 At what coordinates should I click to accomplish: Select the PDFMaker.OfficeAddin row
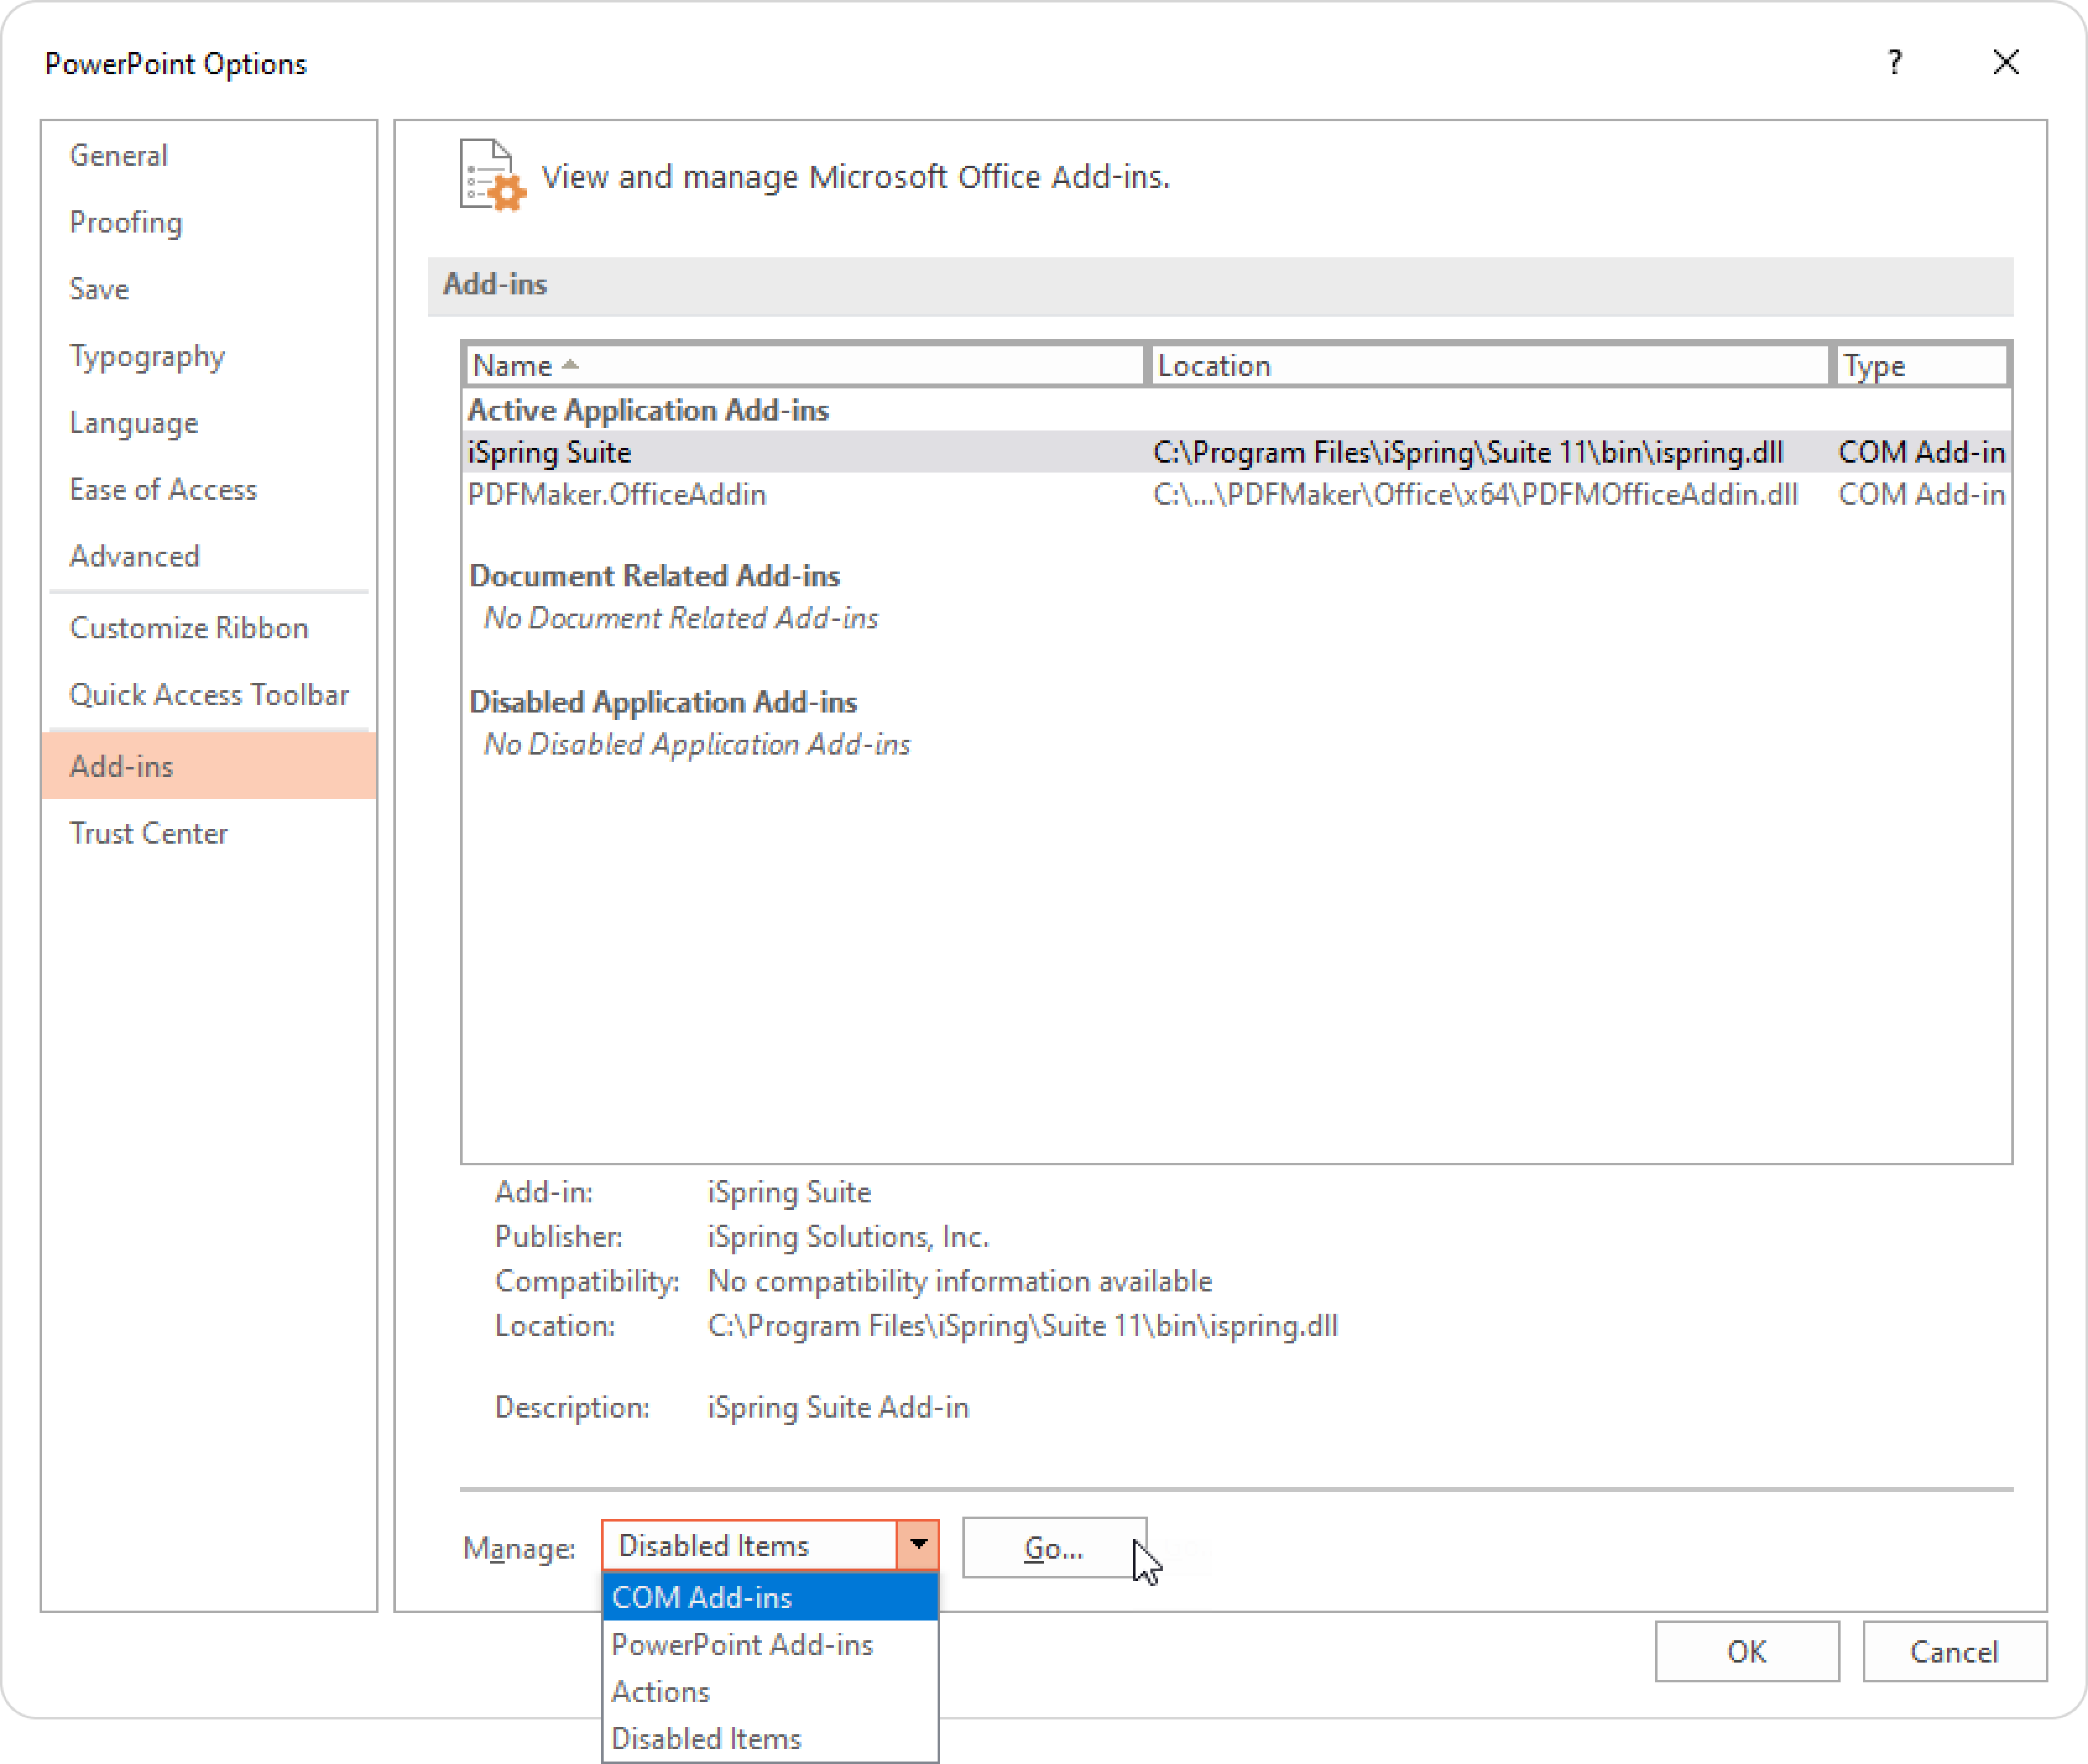point(1236,494)
